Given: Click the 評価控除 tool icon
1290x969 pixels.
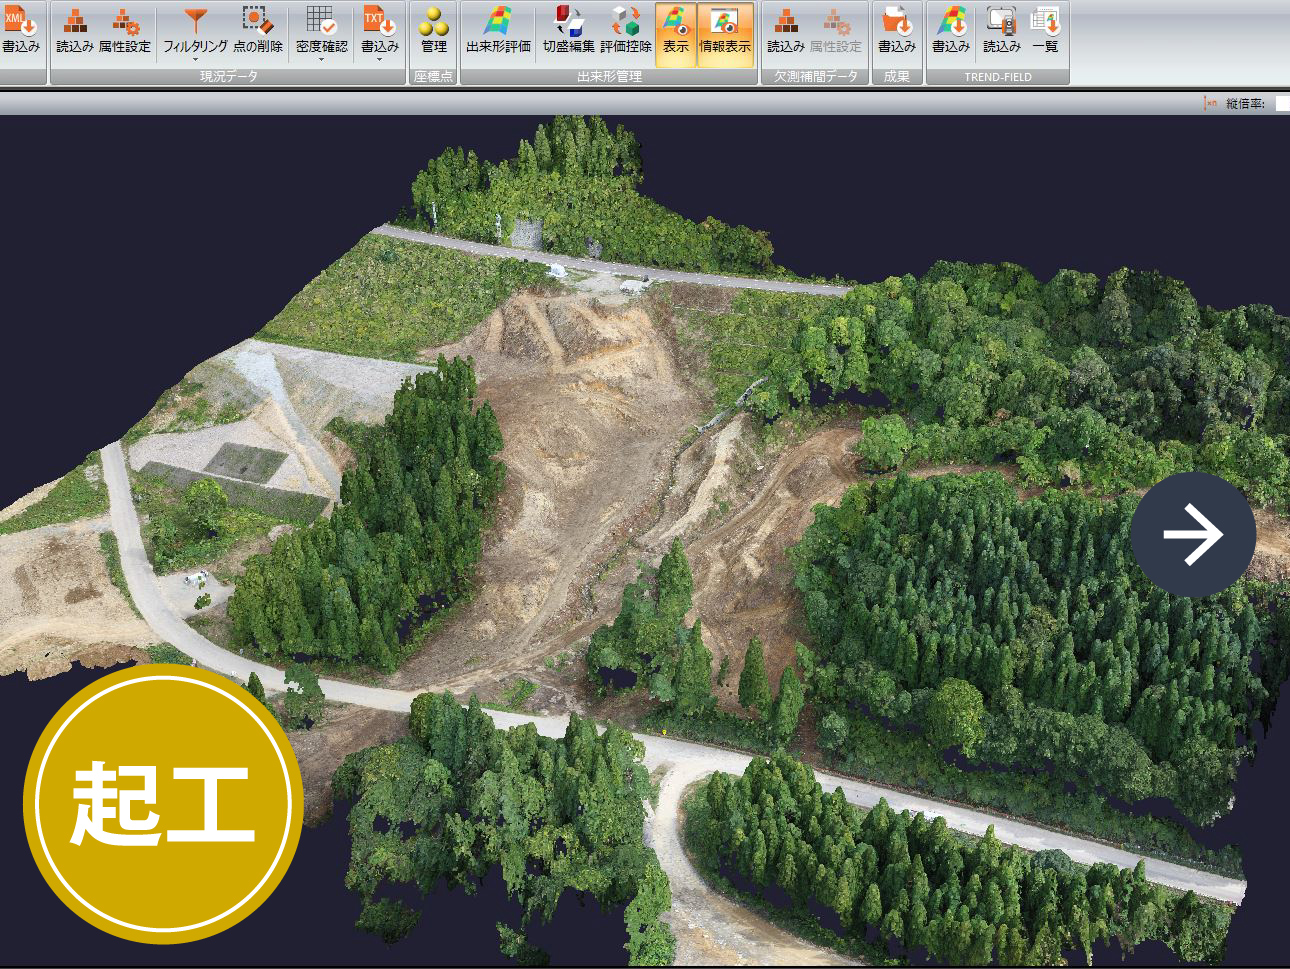Looking at the screenshot, I should (x=626, y=30).
